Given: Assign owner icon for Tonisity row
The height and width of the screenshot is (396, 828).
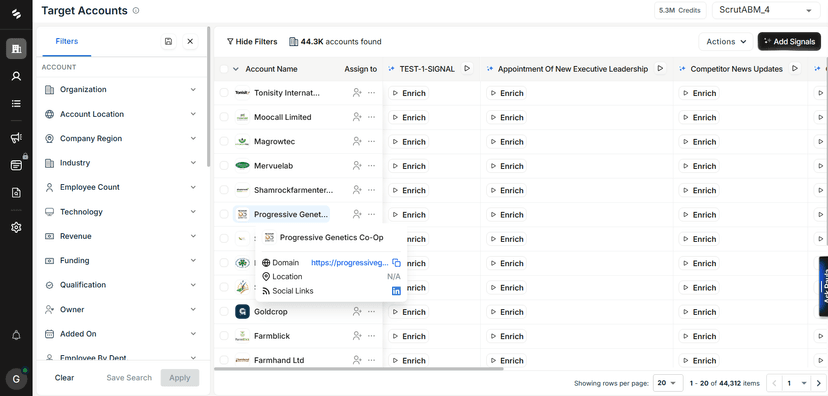Looking at the screenshot, I should point(357,92).
